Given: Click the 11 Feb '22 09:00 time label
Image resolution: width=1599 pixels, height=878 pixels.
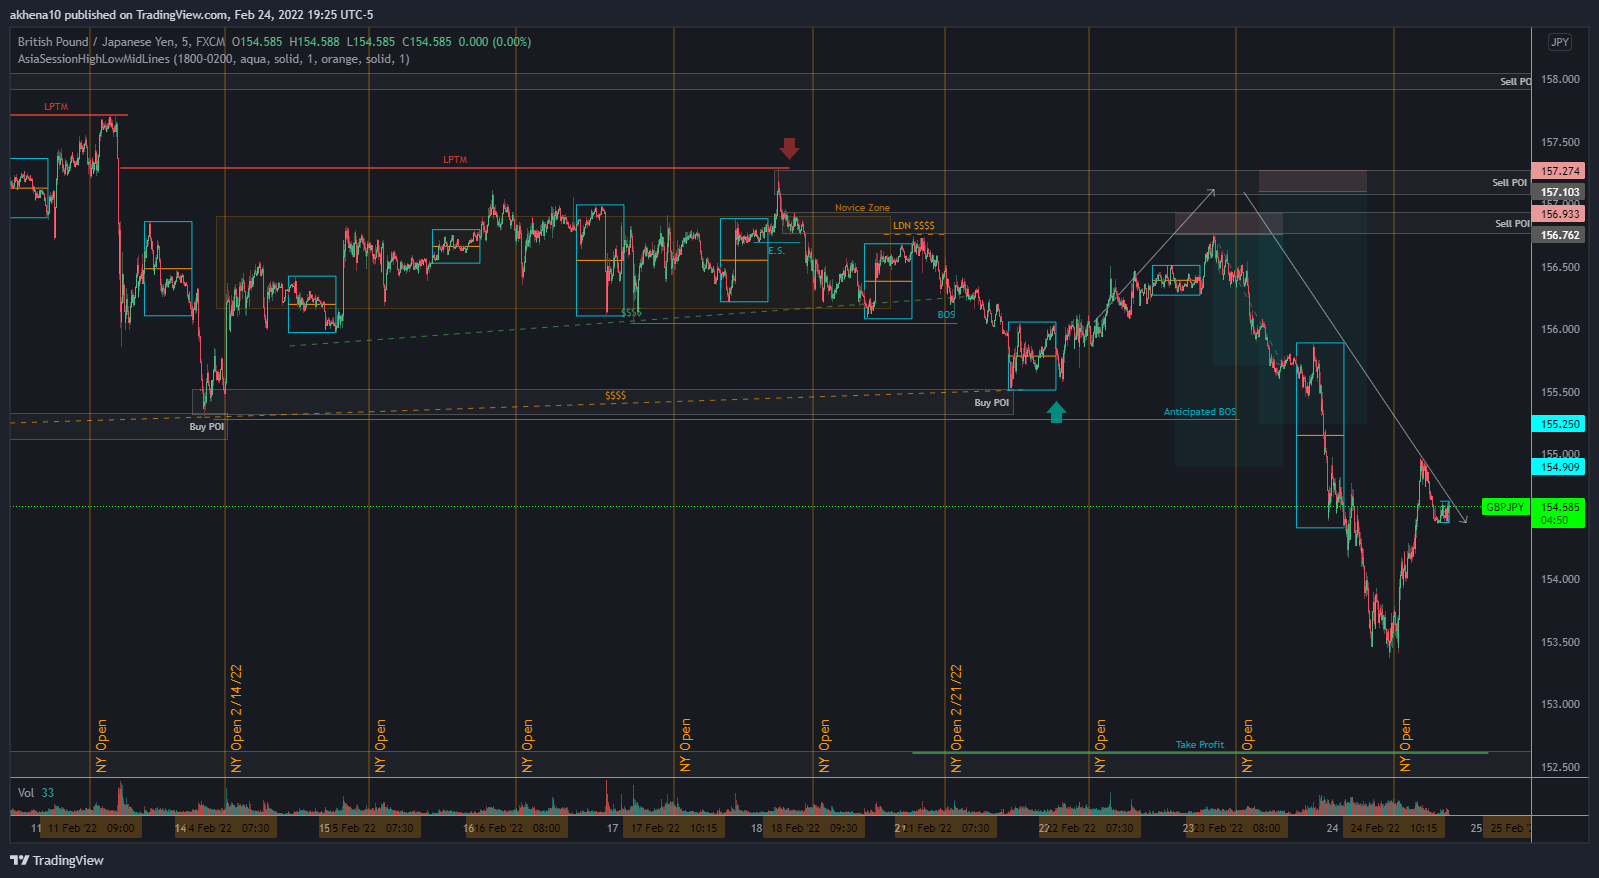Looking at the screenshot, I should point(91,828).
